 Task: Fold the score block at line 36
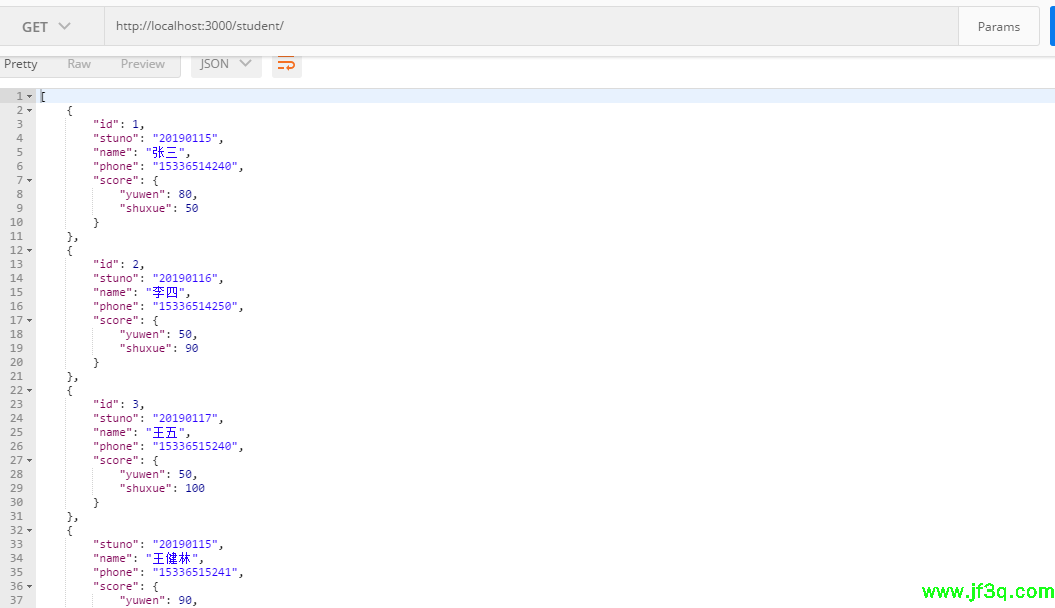tap(30, 586)
